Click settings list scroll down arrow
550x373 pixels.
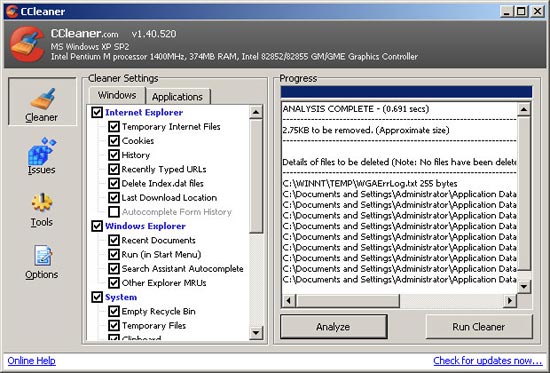click(x=256, y=332)
